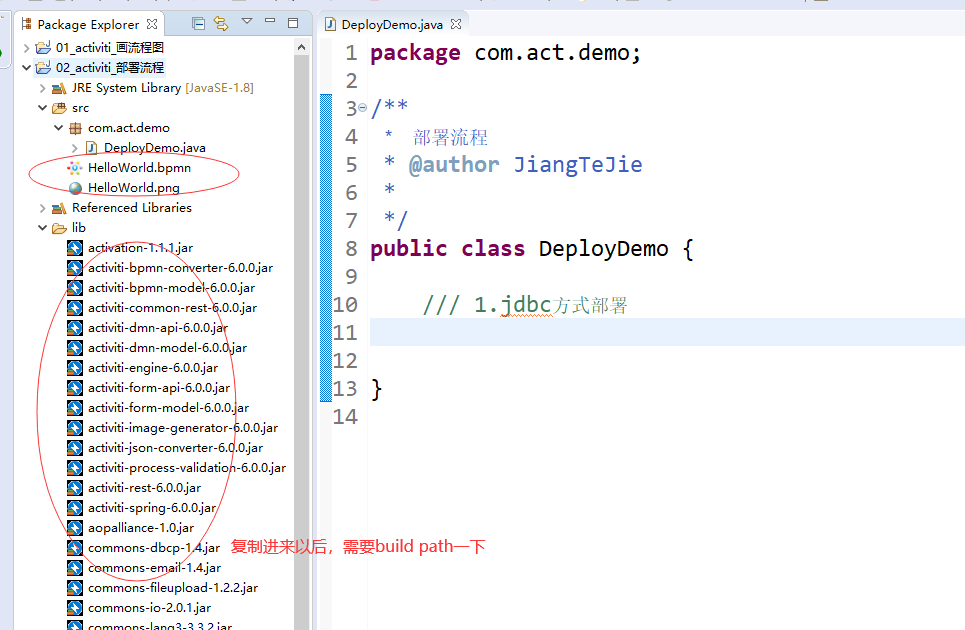Image resolution: width=965 pixels, height=630 pixels.
Task: Expand JRE System Library node
Action: click(42, 88)
